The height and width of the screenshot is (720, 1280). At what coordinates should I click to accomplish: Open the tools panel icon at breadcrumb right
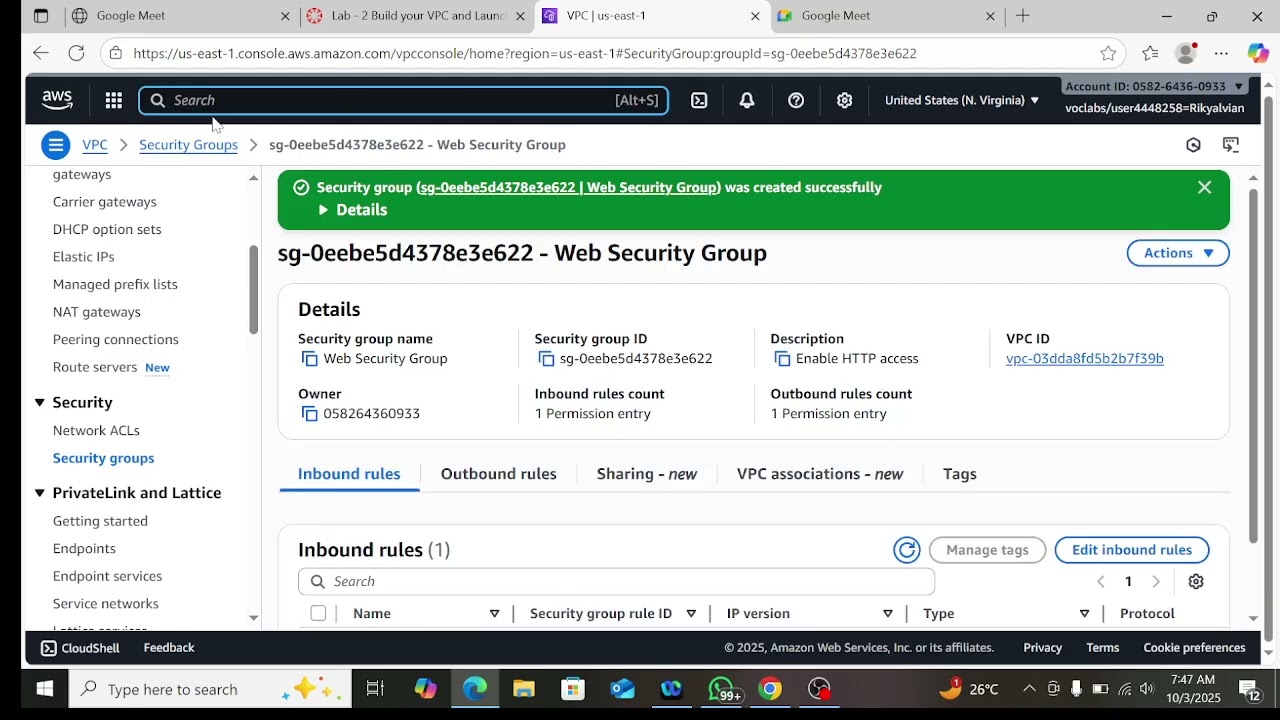1231,145
